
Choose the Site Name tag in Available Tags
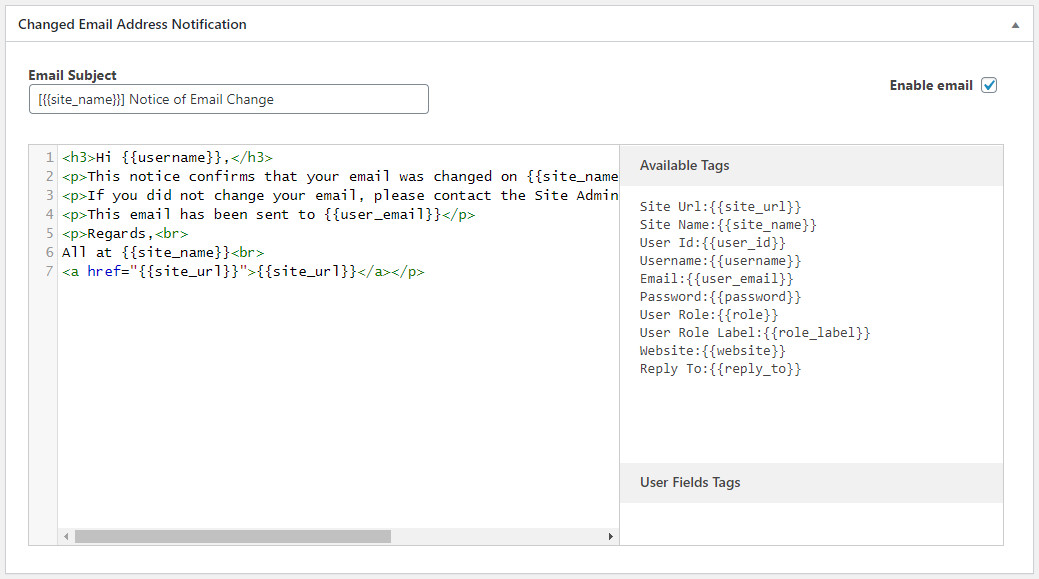(728, 225)
